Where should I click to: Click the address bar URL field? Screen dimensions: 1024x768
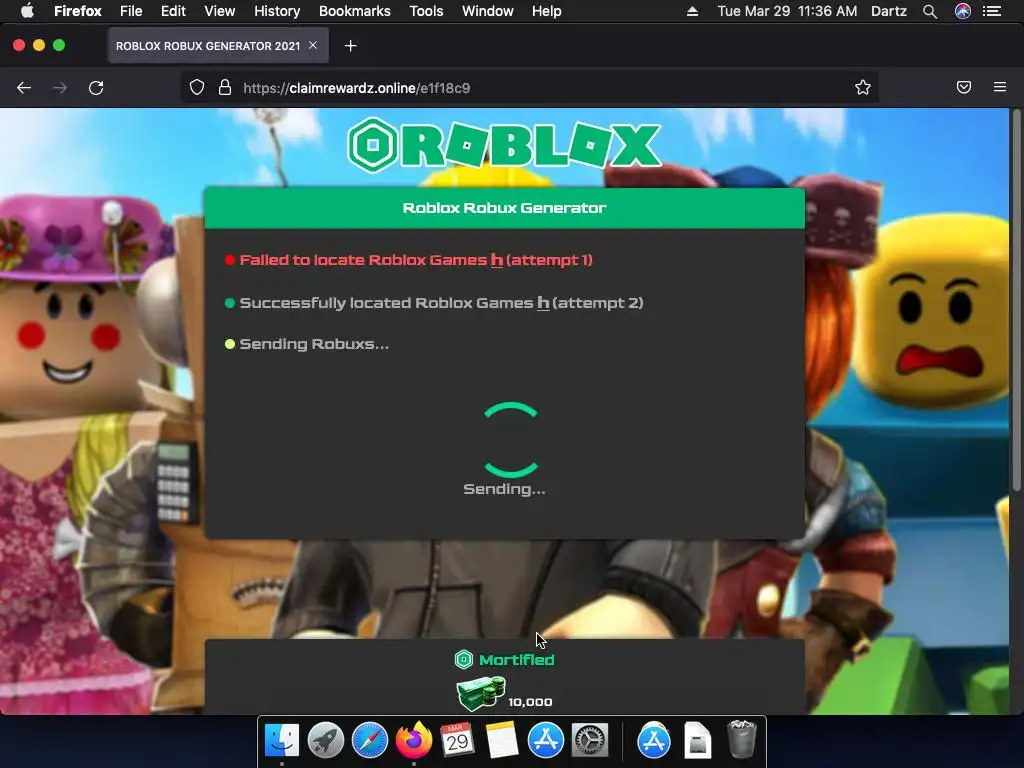click(529, 88)
